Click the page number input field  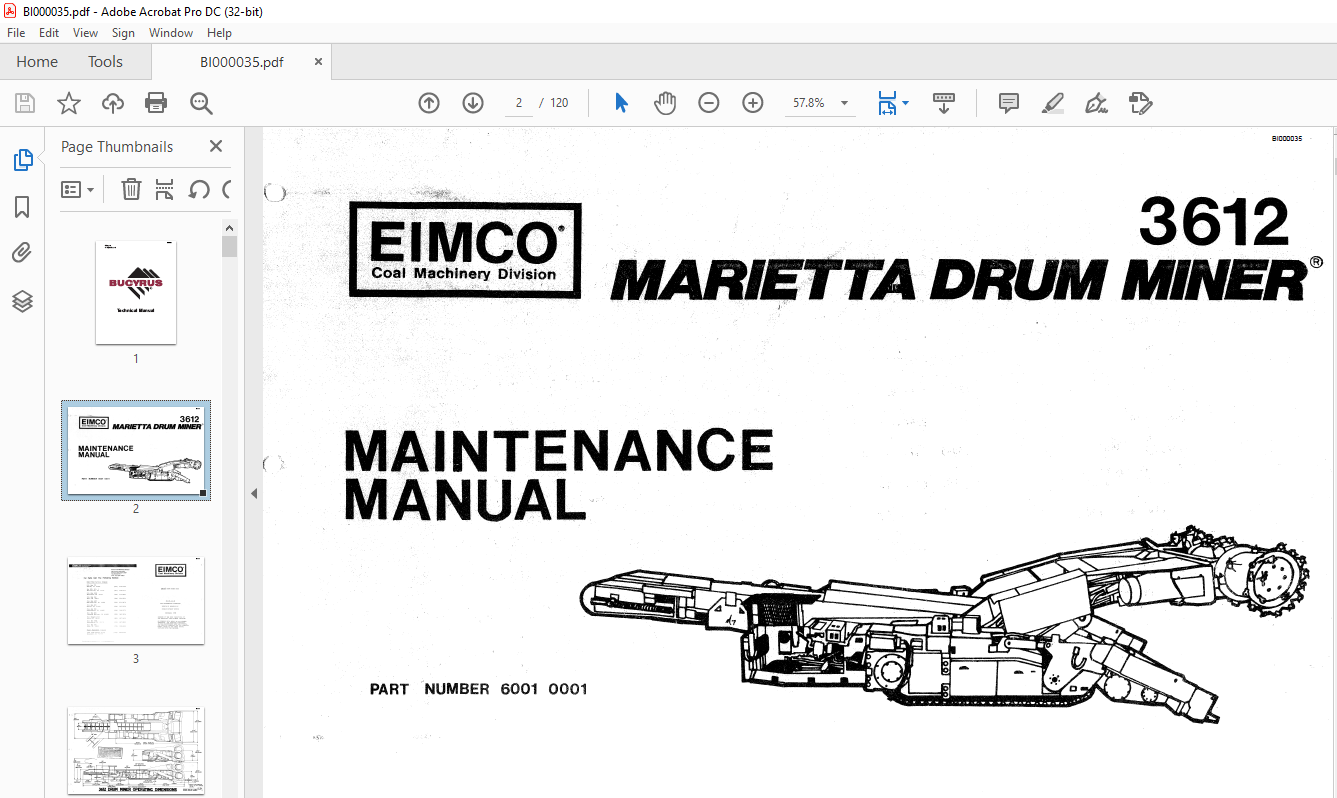click(519, 103)
